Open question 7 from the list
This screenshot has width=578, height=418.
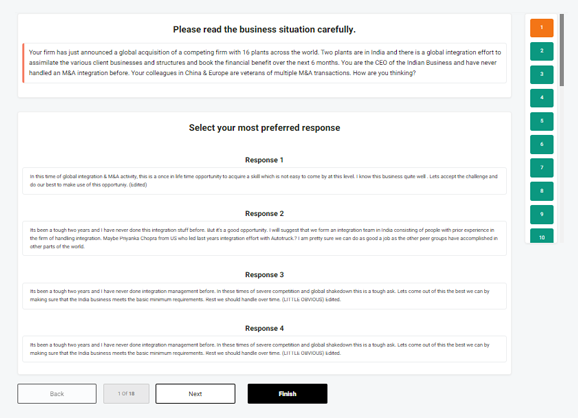542,168
